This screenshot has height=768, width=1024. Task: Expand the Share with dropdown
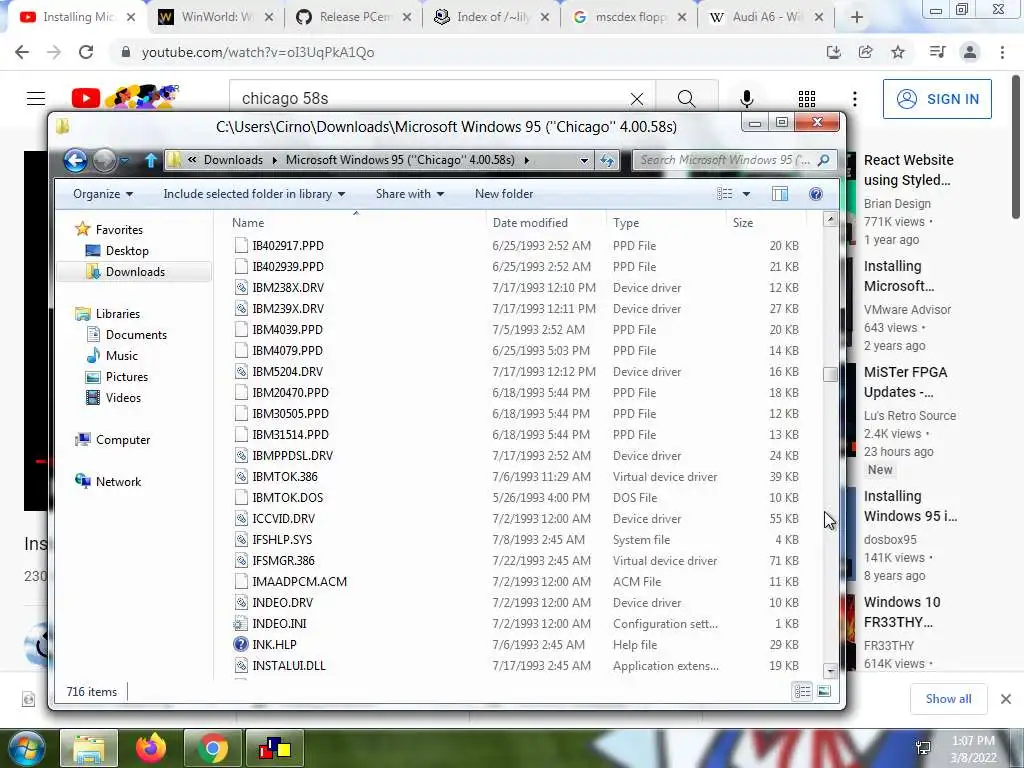point(409,194)
